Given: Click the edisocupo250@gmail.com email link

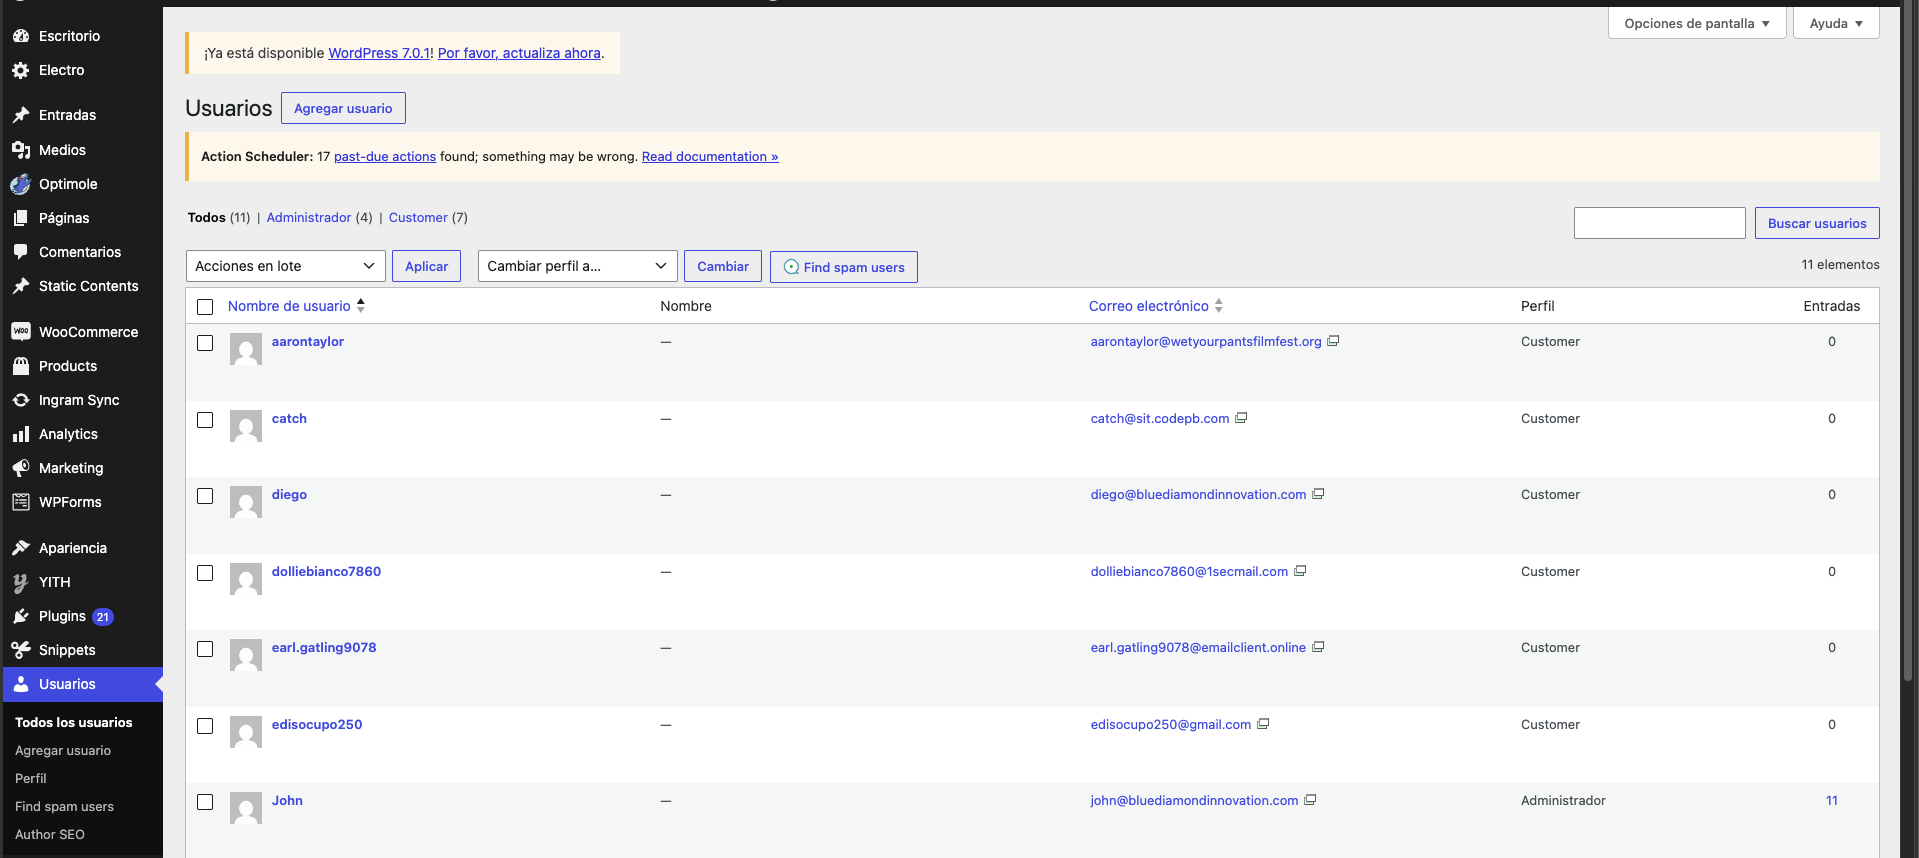Looking at the screenshot, I should [1171, 724].
